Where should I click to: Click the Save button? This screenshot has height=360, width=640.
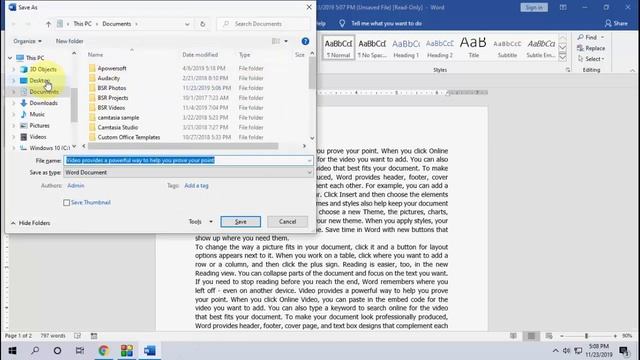[240, 222]
